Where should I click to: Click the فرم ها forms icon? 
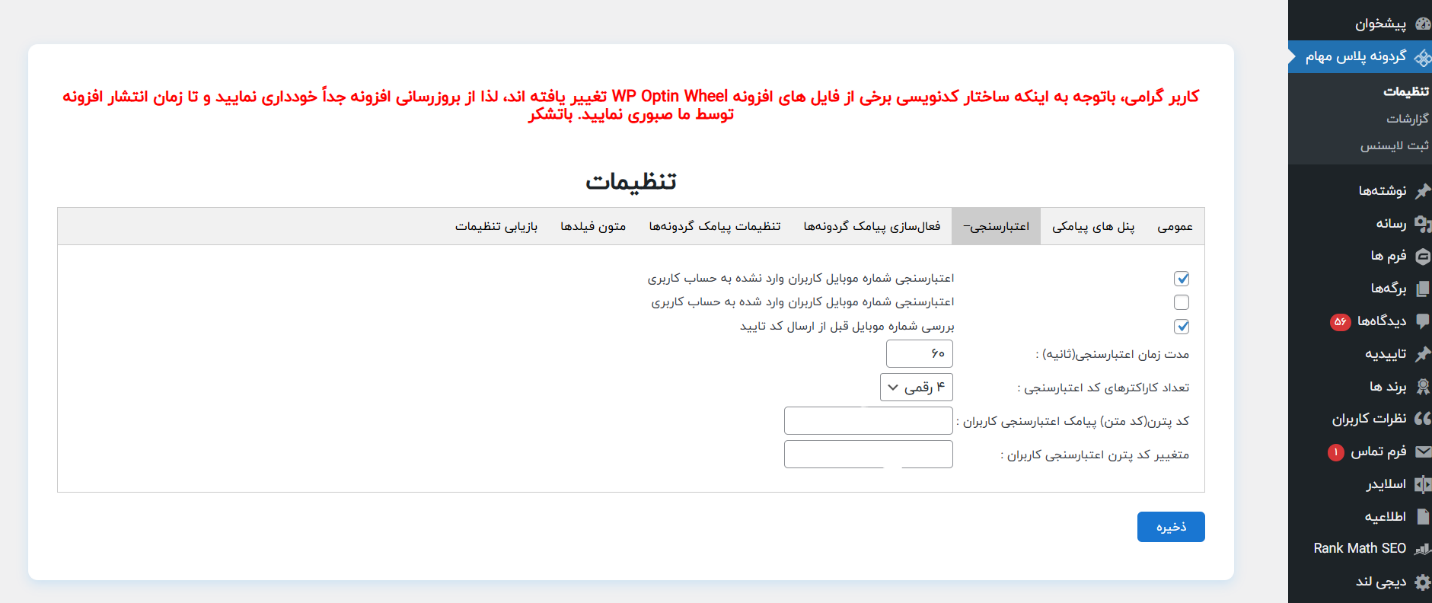1422,256
